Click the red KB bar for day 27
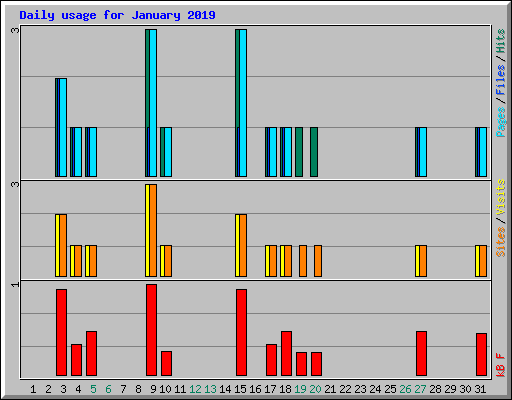Image resolution: width=512 pixels, height=400 pixels. tap(421, 354)
